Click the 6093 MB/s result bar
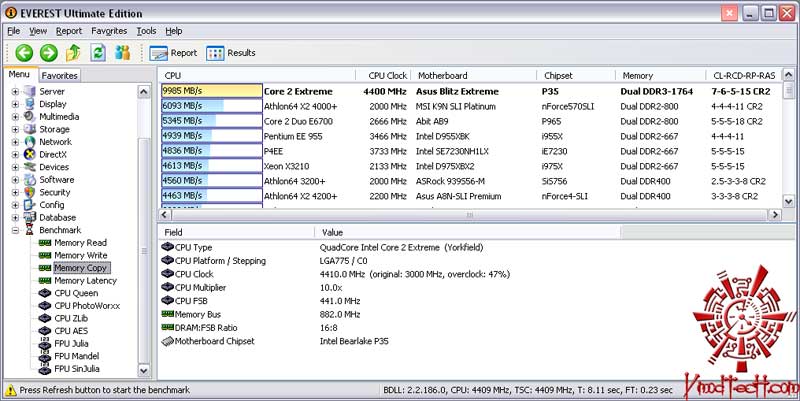 pyautogui.click(x=212, y=106)
